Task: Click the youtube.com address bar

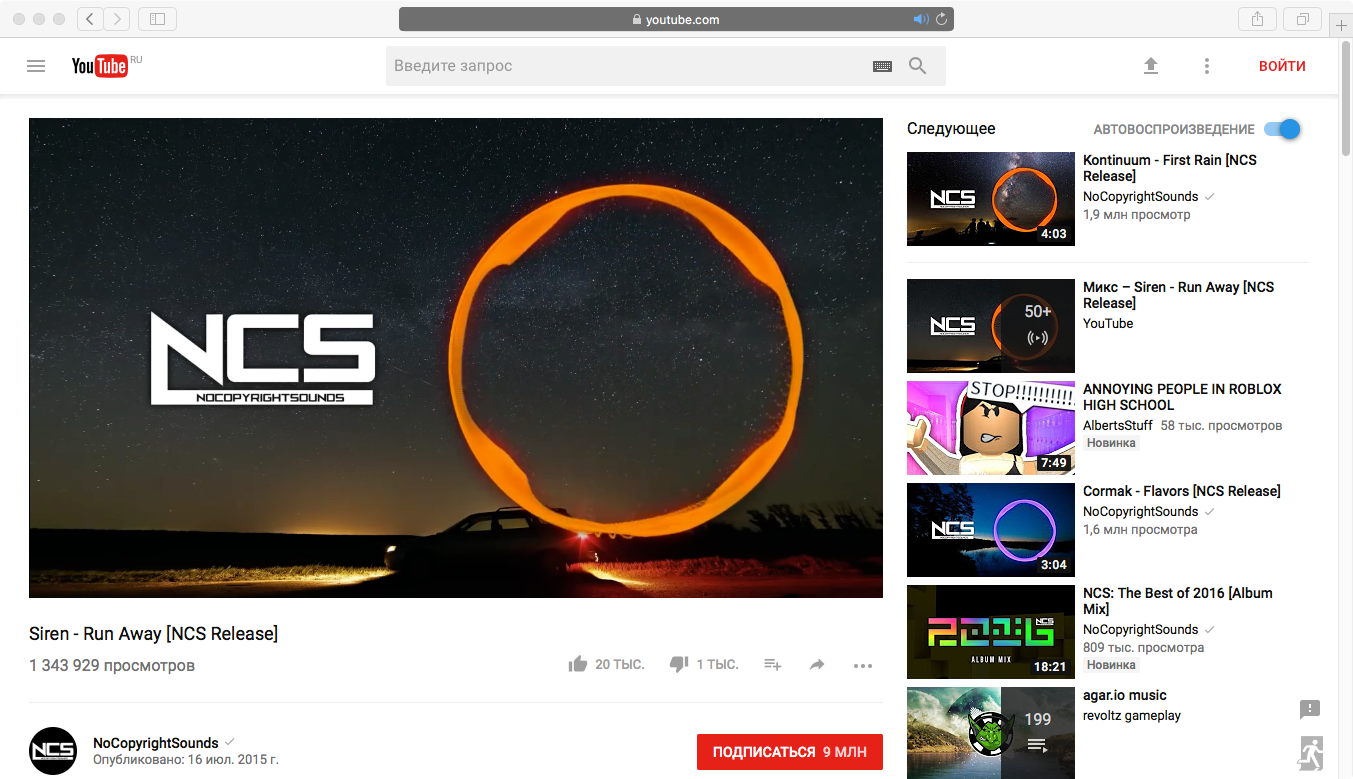Action: [x=676, y=19]
